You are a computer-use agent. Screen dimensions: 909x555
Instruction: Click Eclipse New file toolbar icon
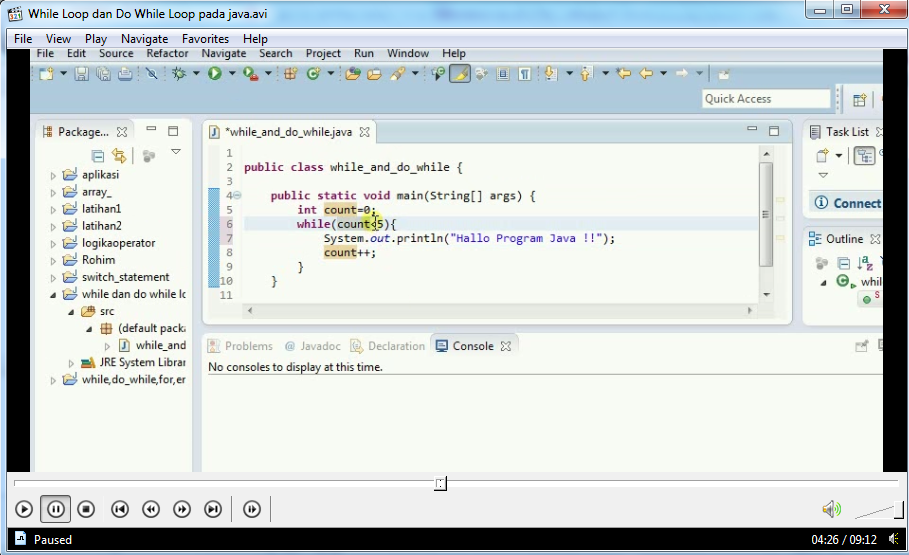click(46, 74)
